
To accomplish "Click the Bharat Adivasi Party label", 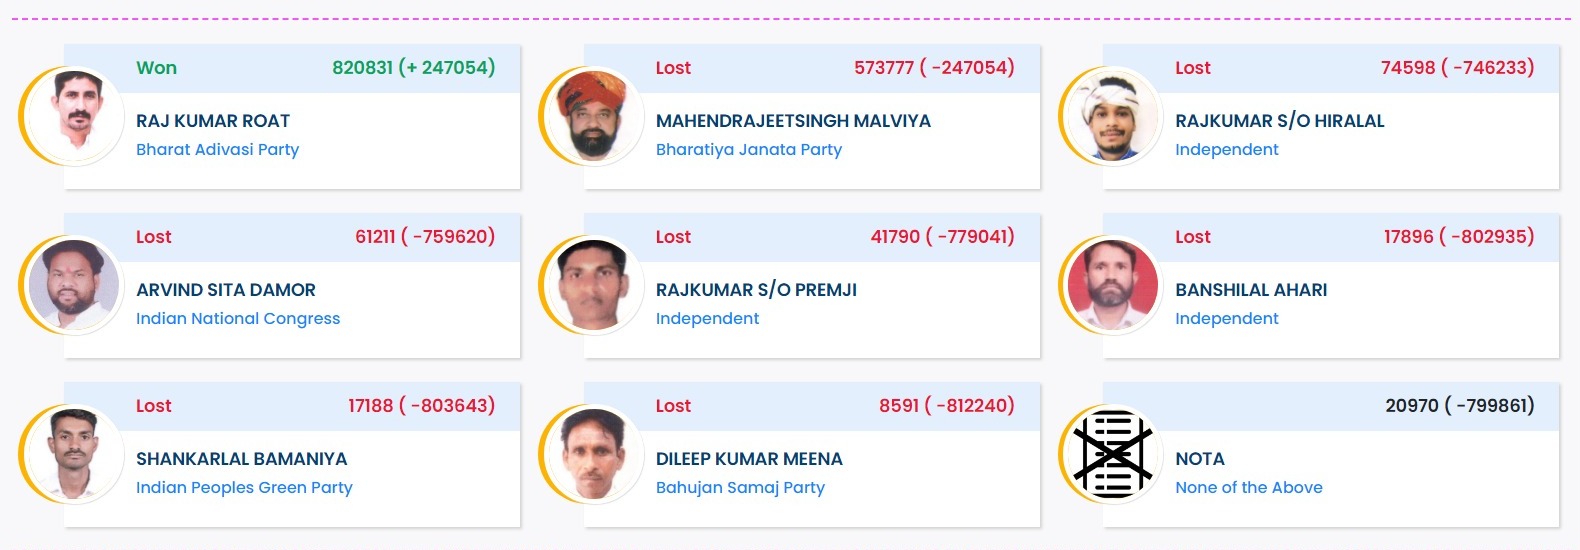I will pyautogui.click(x=217, y=149).
